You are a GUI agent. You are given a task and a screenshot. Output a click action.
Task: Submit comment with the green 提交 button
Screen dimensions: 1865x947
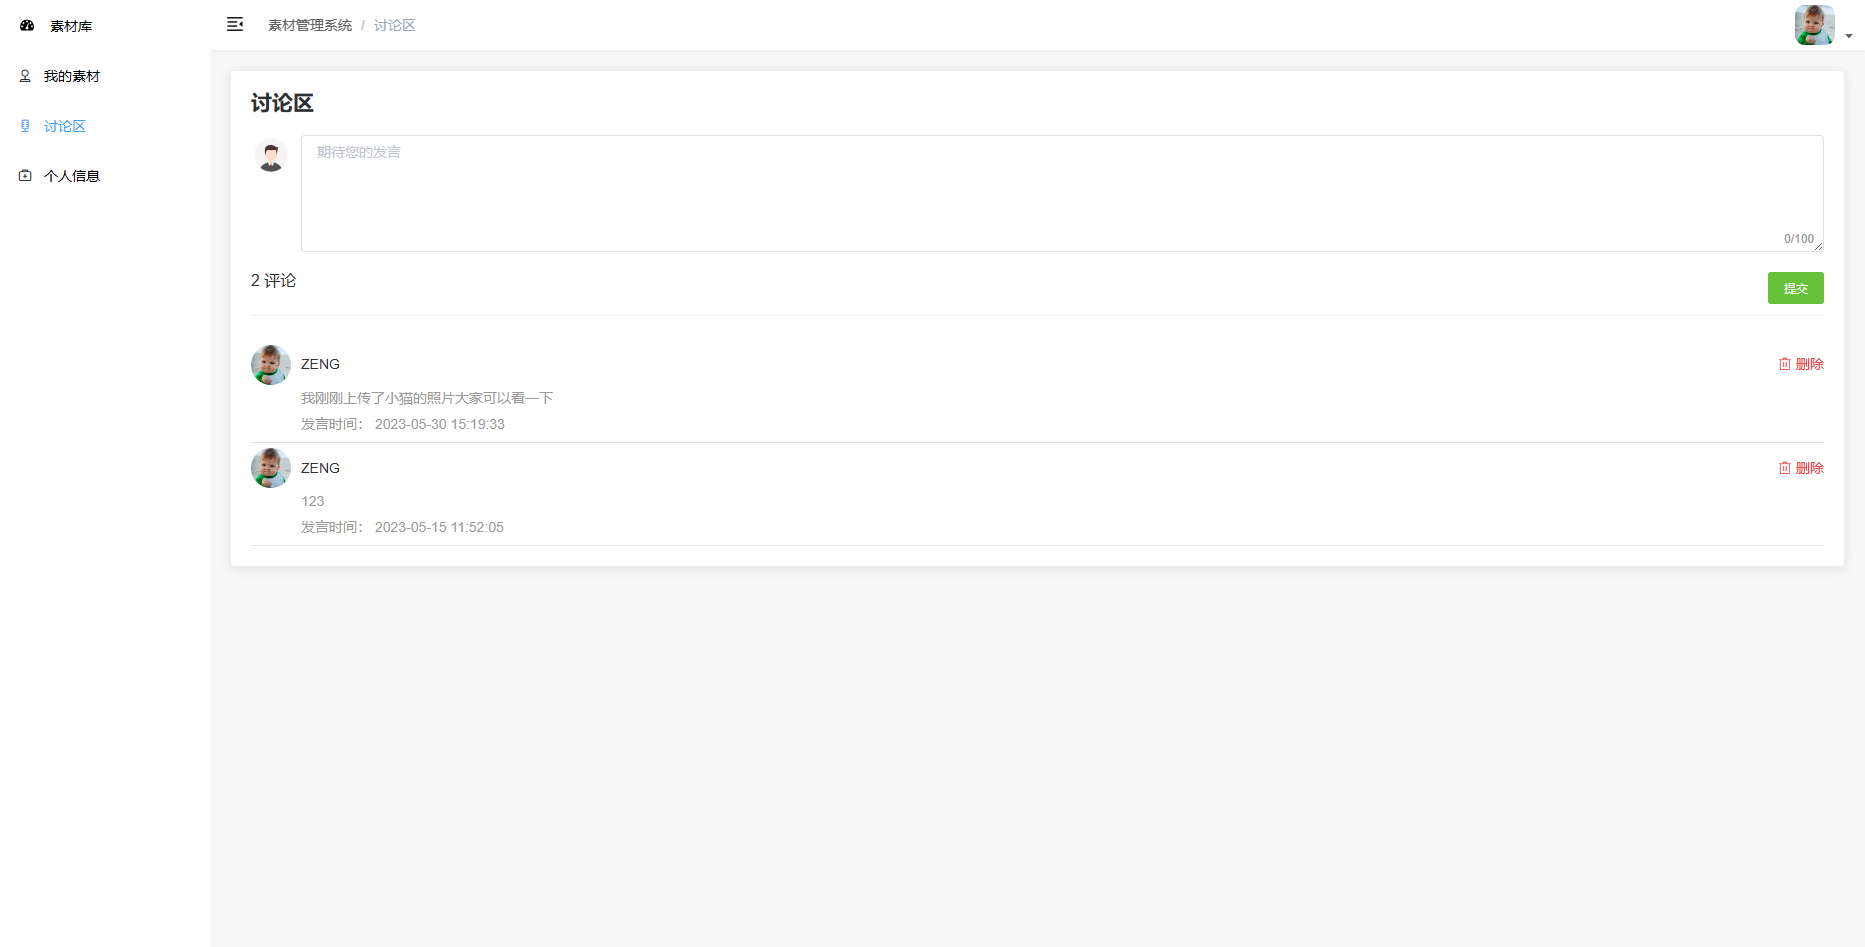pos(1795,288)
